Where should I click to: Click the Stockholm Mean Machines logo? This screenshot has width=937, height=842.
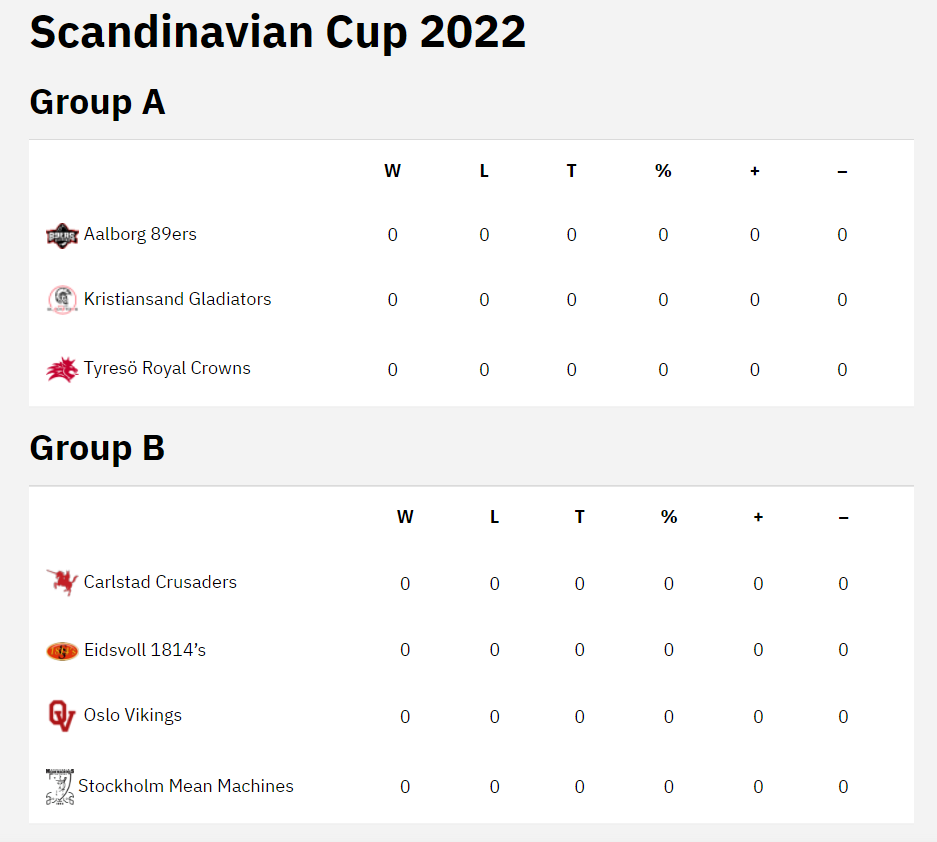60,786
